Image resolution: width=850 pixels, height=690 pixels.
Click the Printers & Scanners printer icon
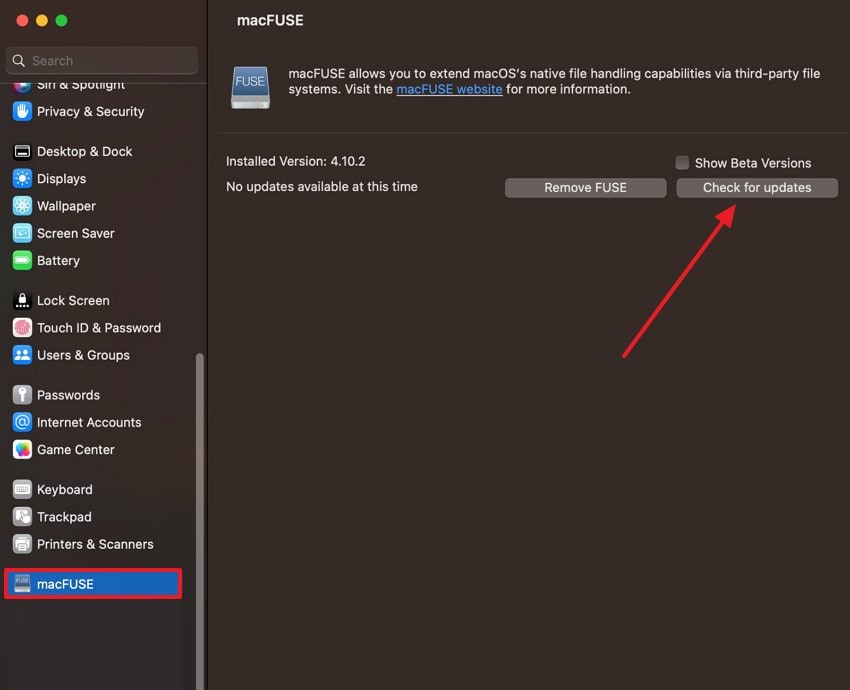tap(22, 544)
